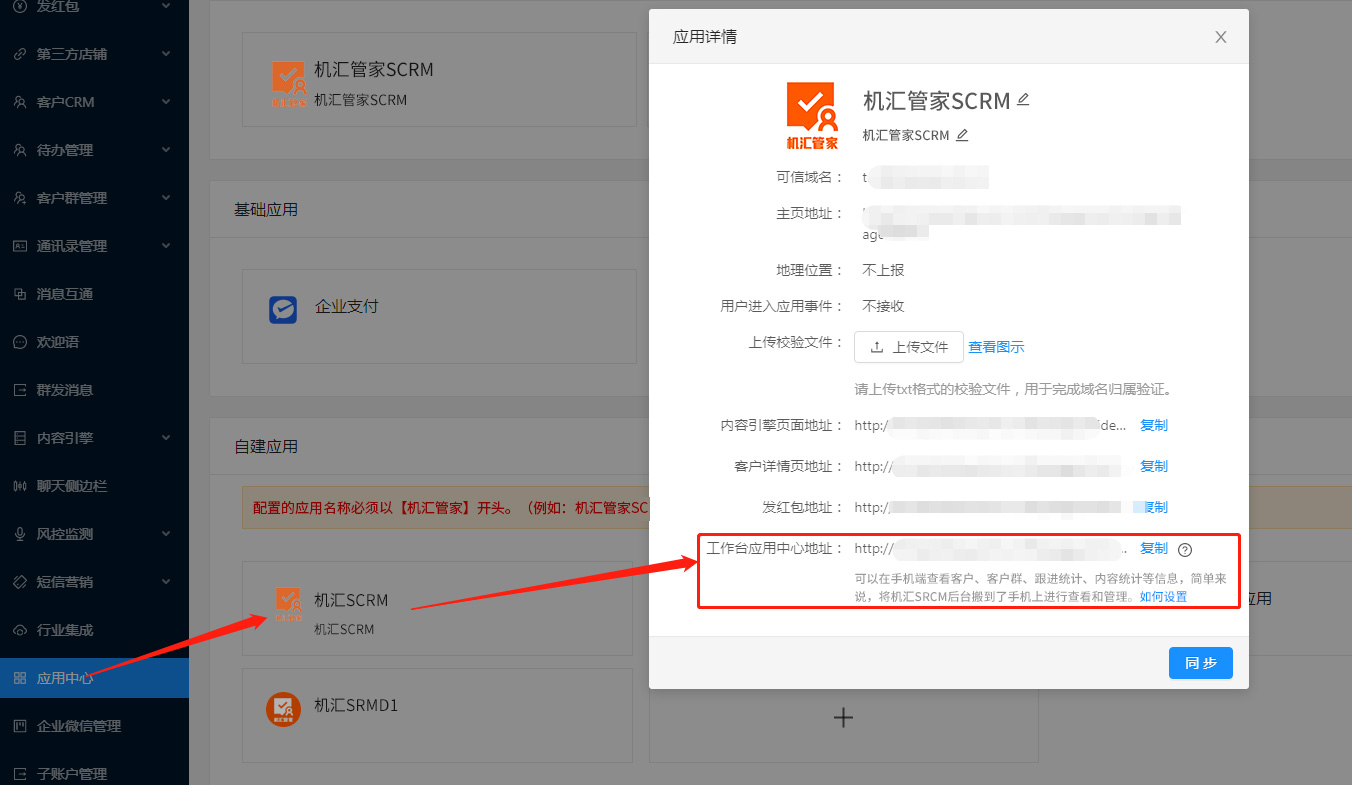Click the 通讯录管理 sidebar icon
The height and width of the screenshot is (785, 1352).
(19, 246)
